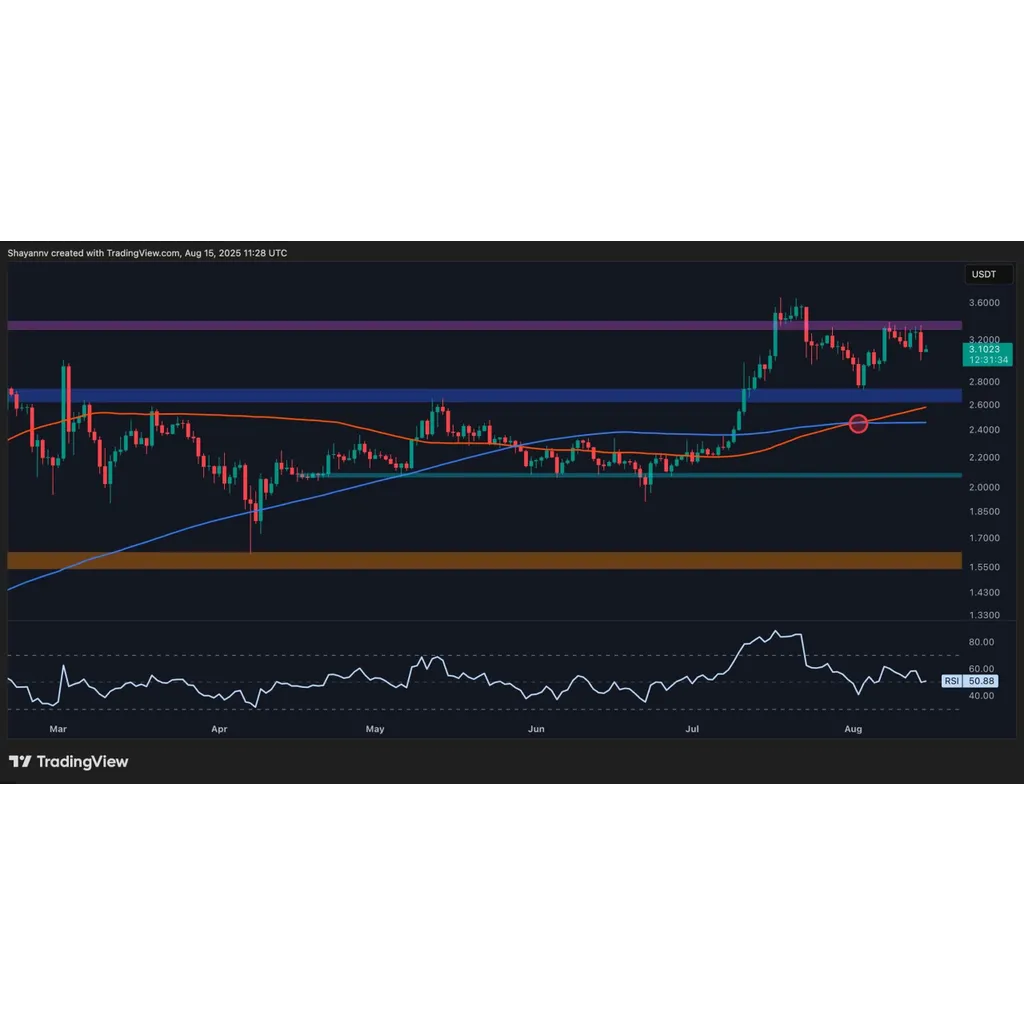Click the 1.3300 price axis label
This screenshot has width=1024, height=1024.
click(x=984, y=615)
